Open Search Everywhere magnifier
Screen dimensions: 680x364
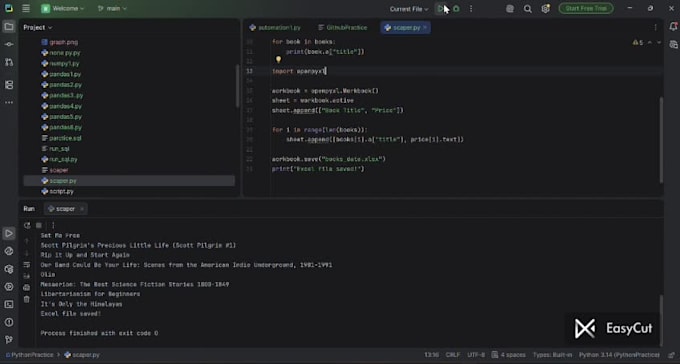coord(528,9)
